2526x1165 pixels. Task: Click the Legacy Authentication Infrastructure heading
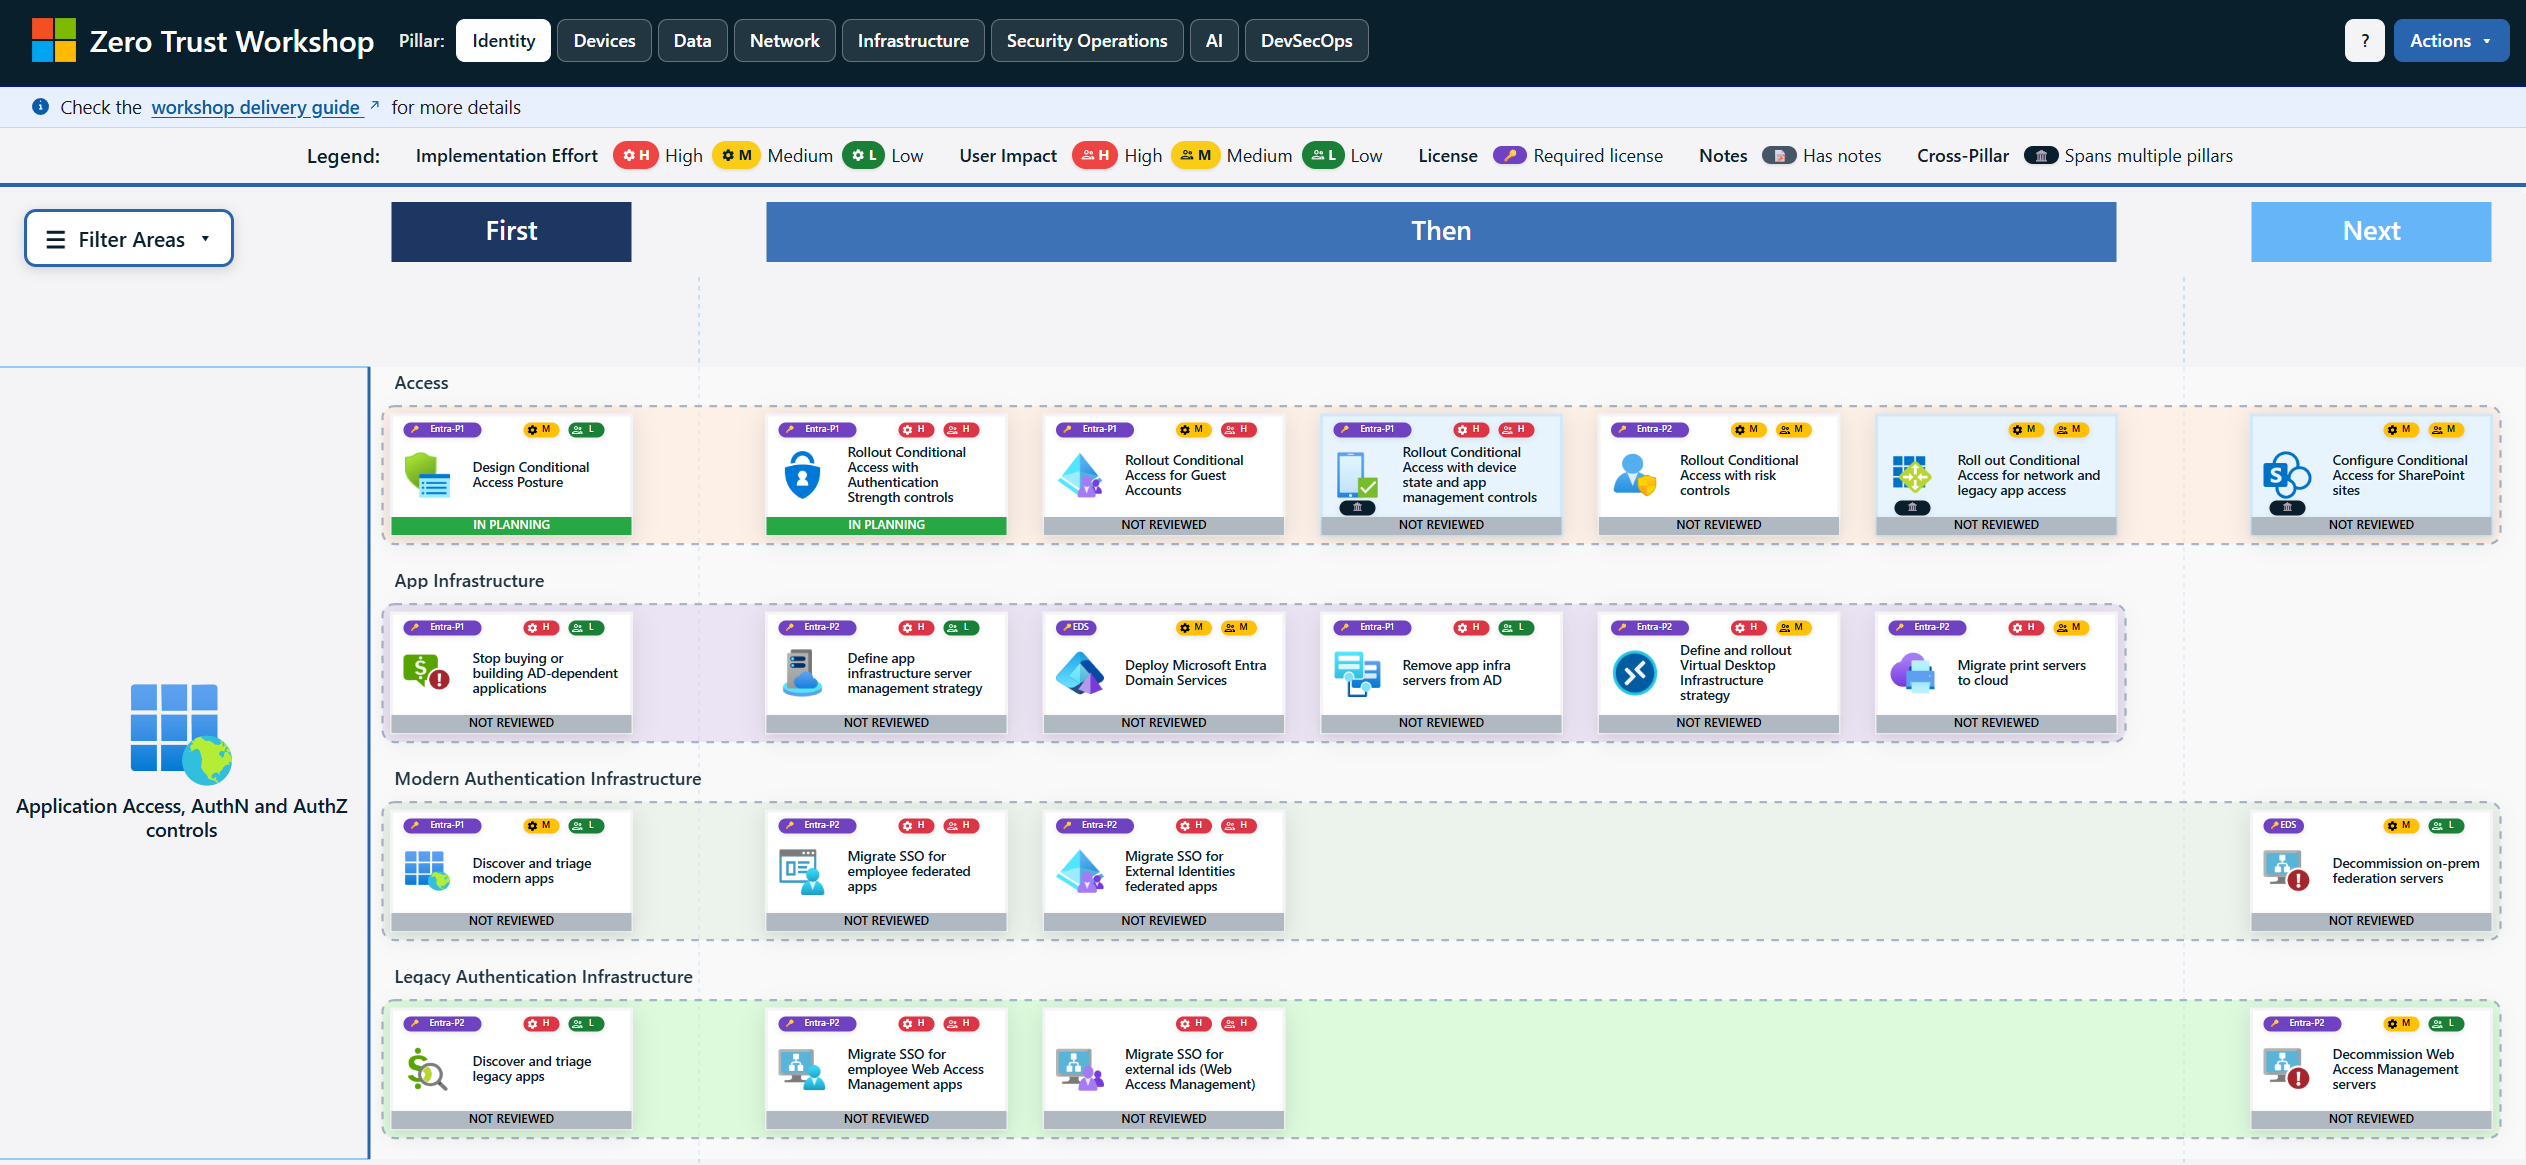pyautogui.click(x=543, y=977)
